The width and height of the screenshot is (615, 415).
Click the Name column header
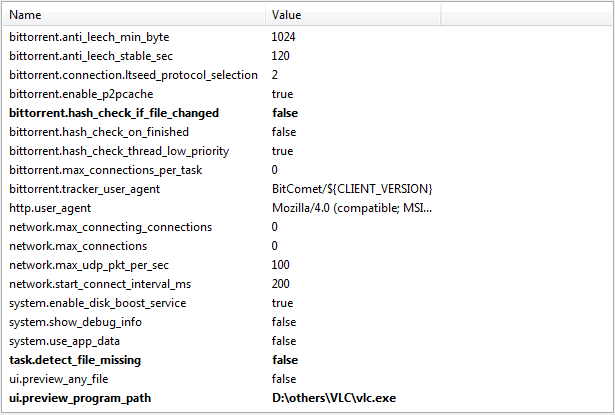pyautogui.click(x=25, y=15)
